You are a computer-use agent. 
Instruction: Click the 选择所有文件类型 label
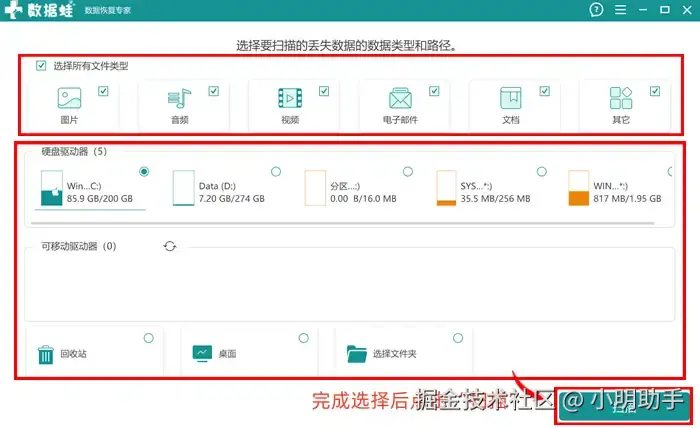click(x=91, y=66)
